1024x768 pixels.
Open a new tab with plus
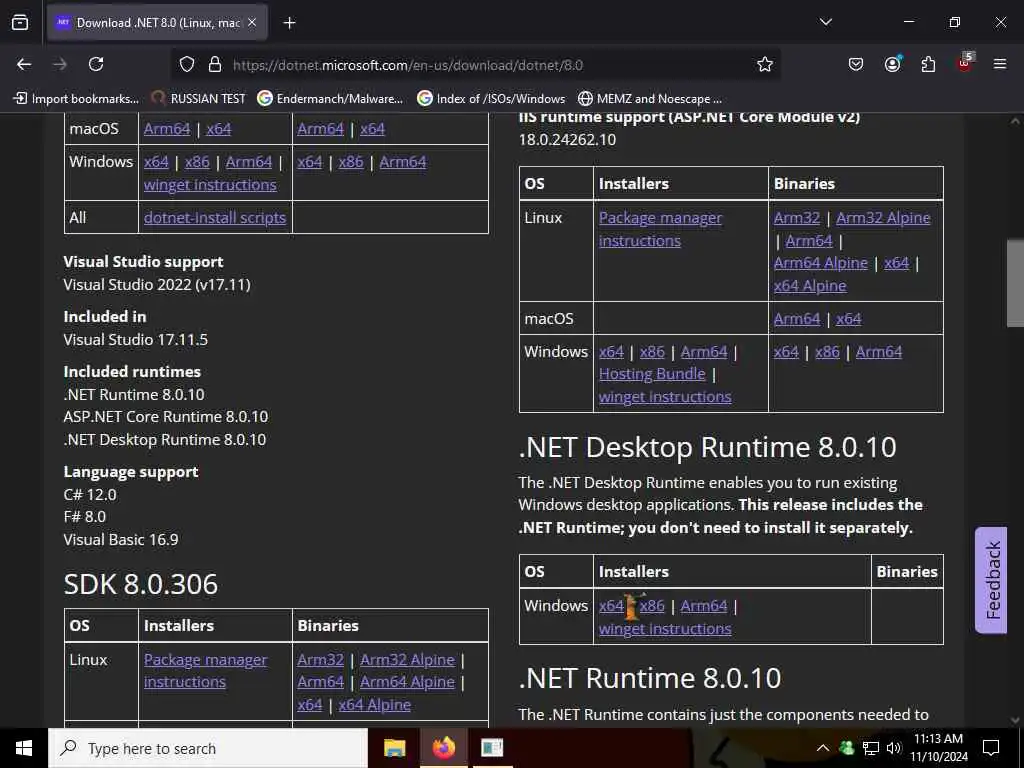coord(289,23)
